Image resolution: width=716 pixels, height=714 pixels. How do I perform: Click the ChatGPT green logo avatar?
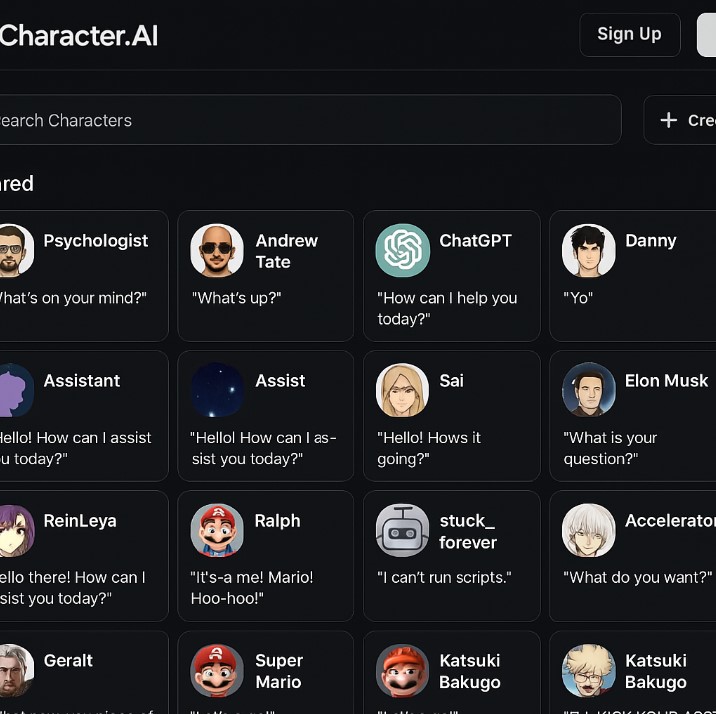point(403,250)
